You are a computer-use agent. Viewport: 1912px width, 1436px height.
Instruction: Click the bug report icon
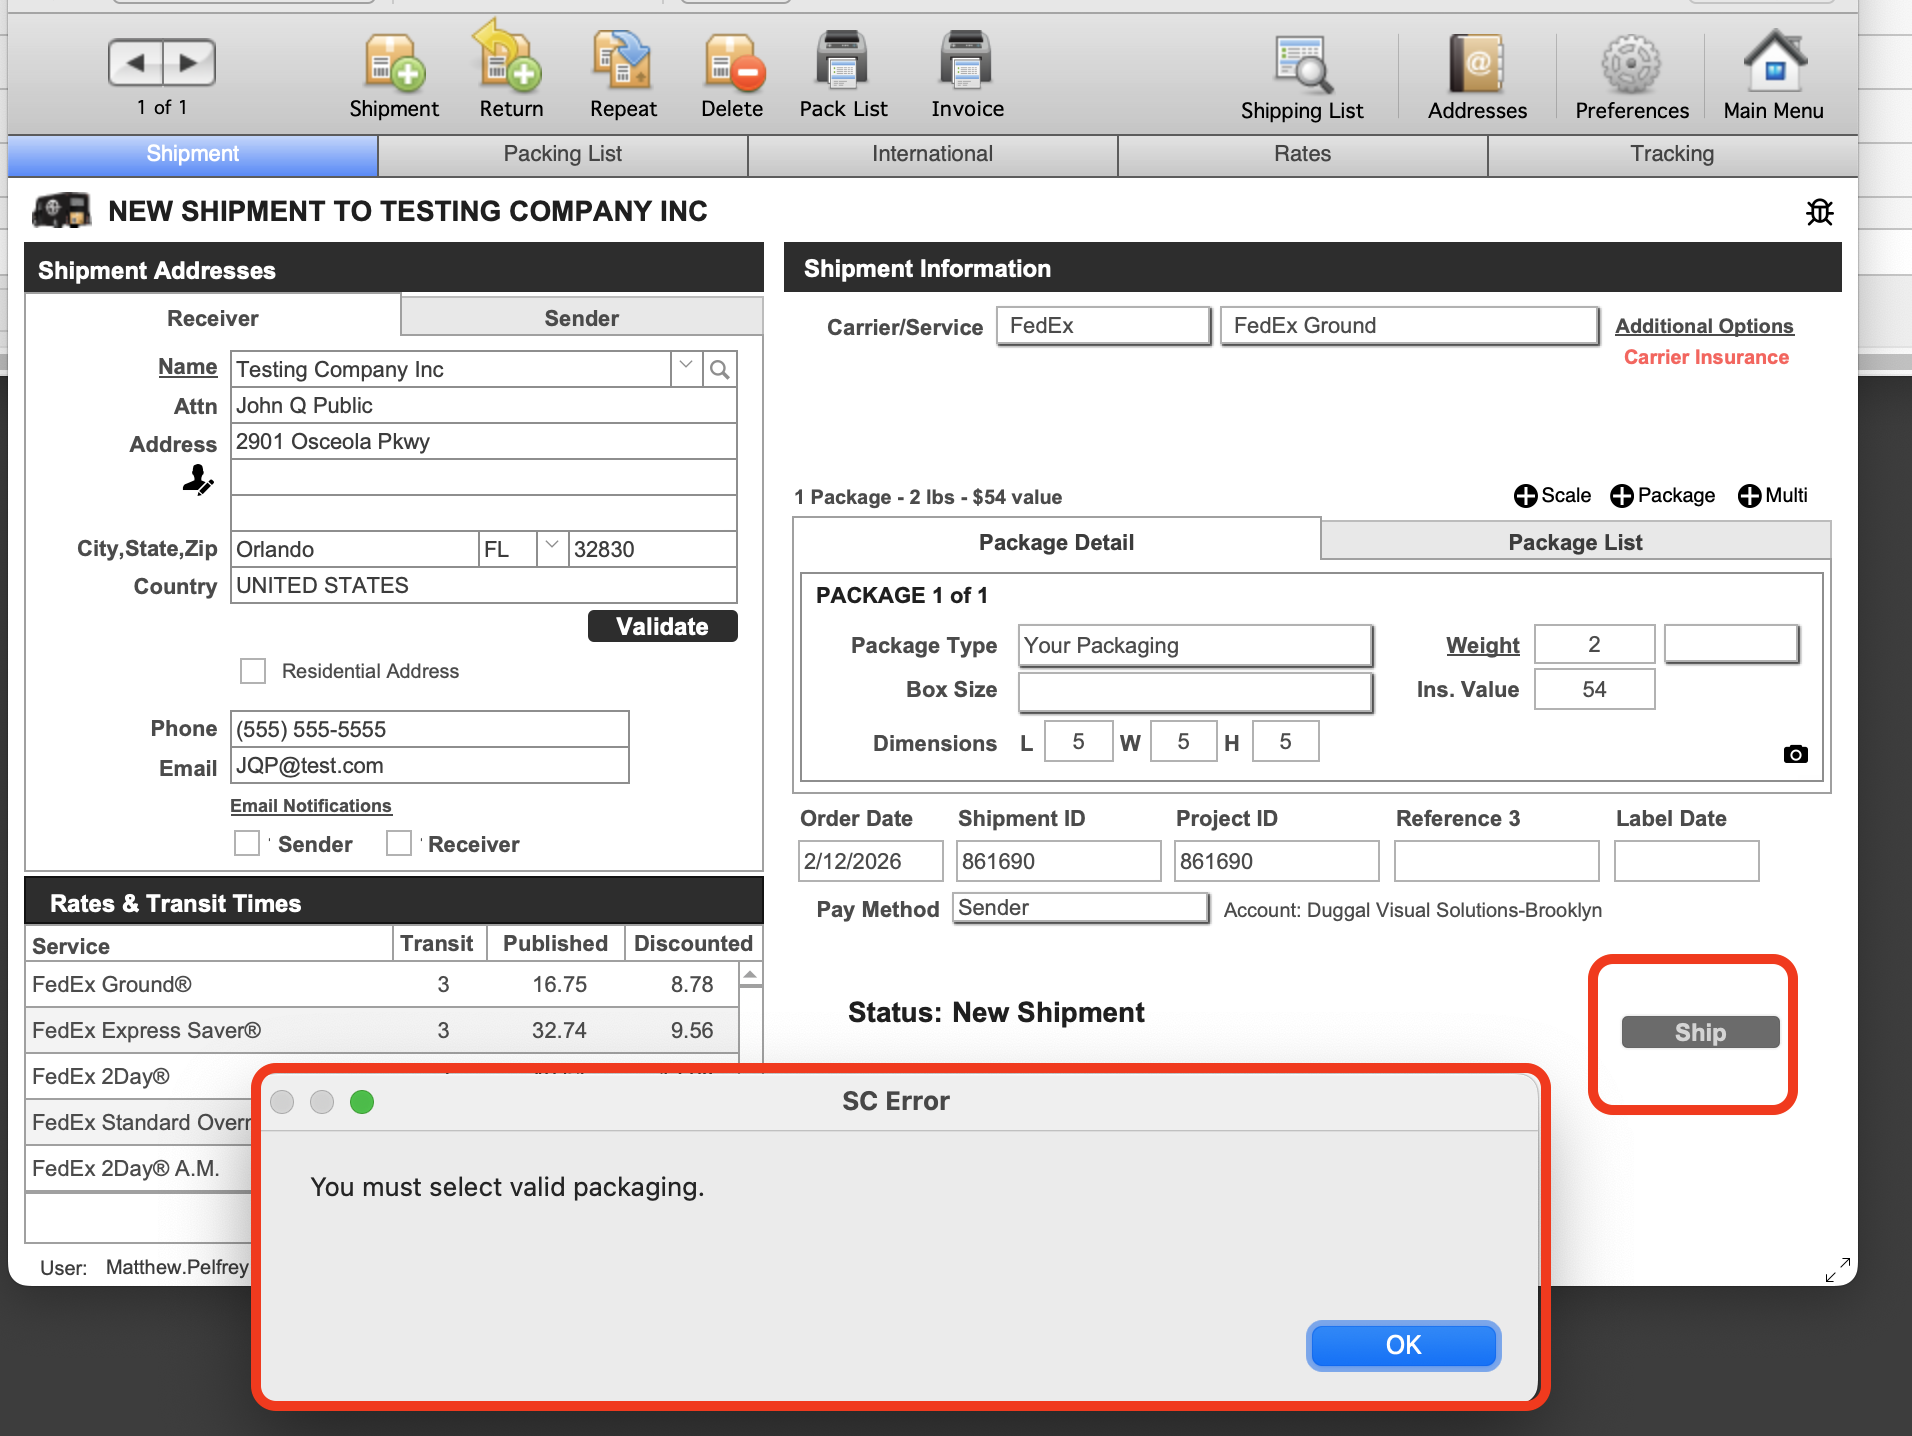pyautogui.click(x=1820, y=212)
